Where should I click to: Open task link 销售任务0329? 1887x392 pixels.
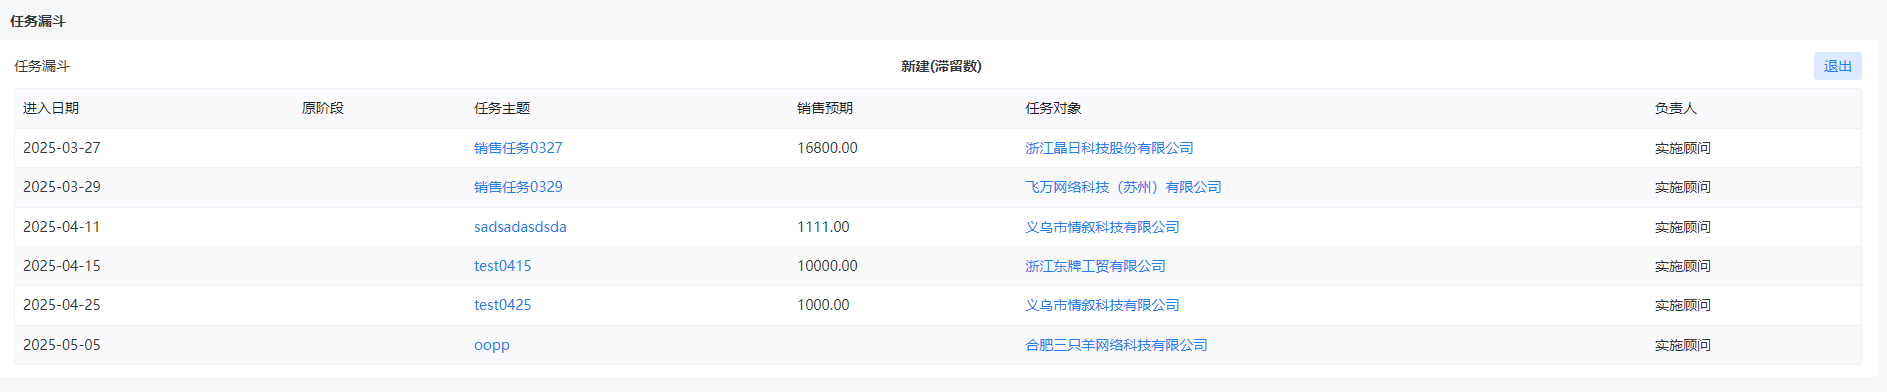(518, 187)
